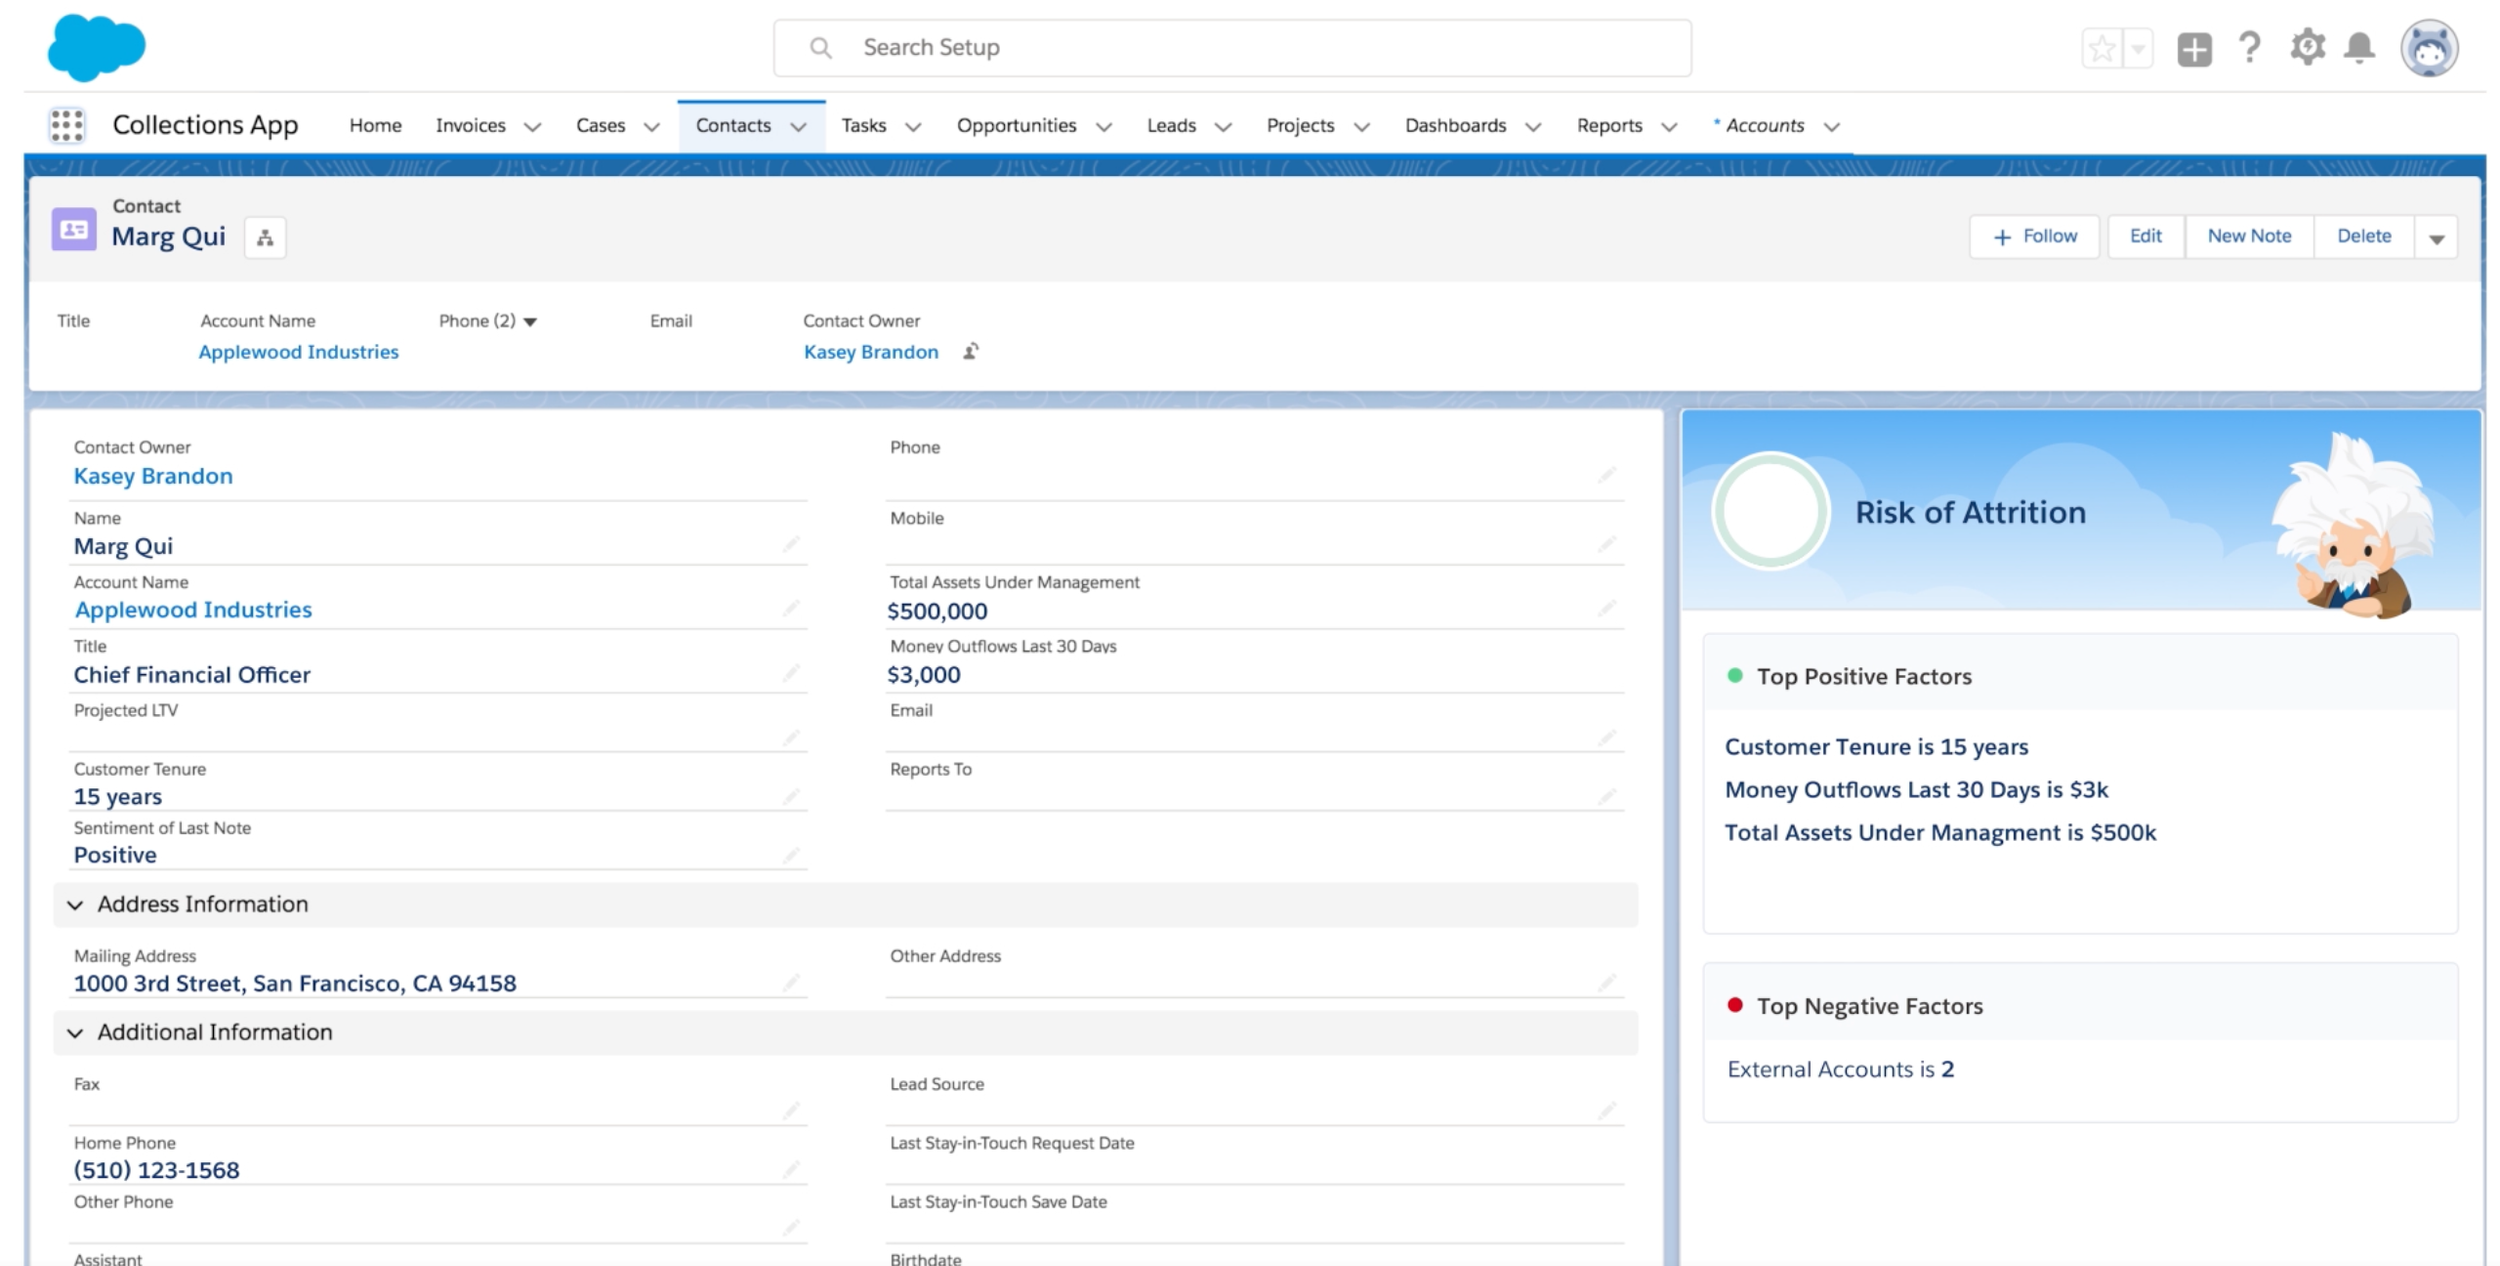This screenshot has height=1266, width=2500.
Task: Go to the Home tab
Action: 375,126
